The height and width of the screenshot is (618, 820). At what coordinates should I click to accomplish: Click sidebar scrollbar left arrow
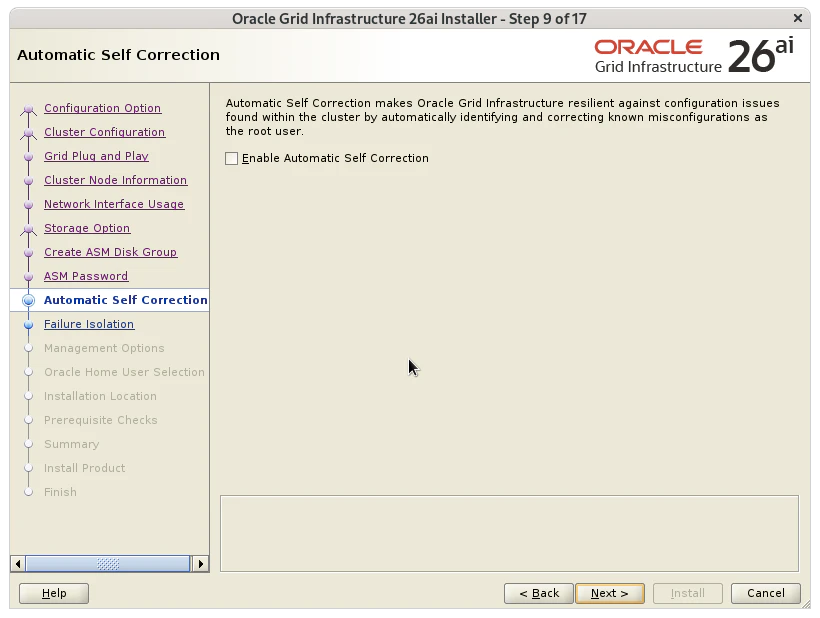pyautogui.click(x=18, y=564)
